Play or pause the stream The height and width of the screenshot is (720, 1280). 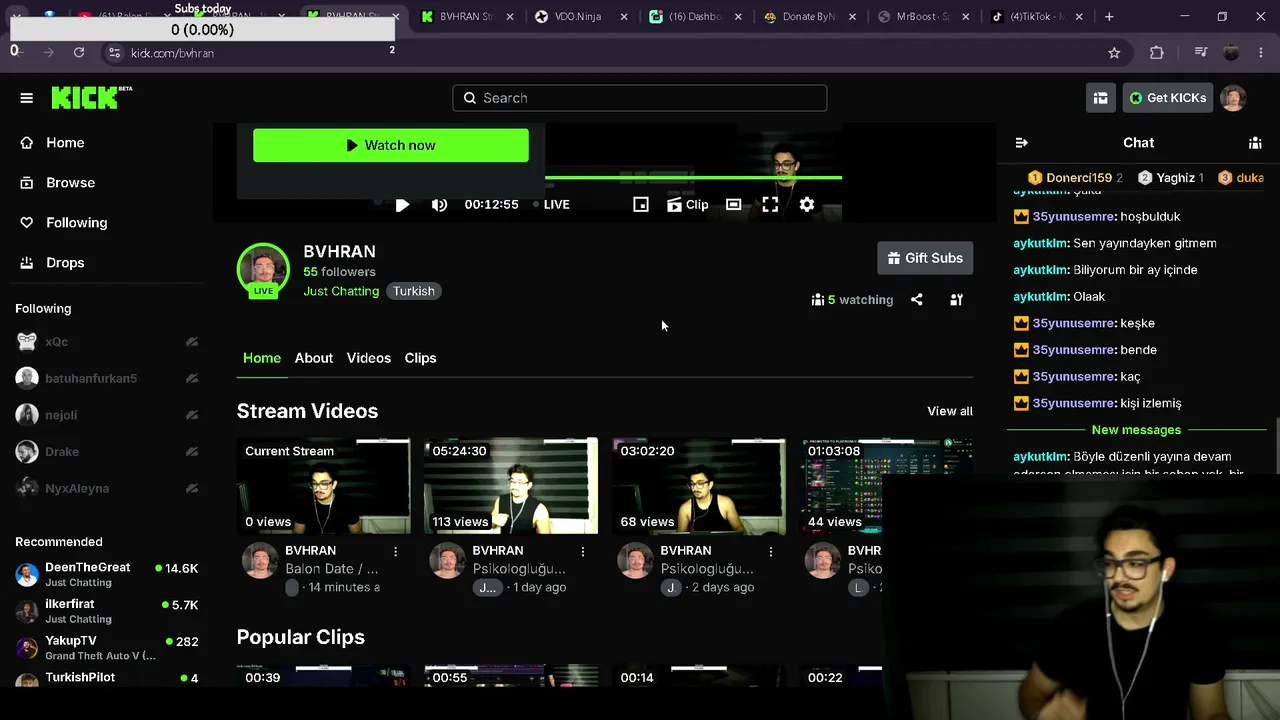tap(402, 204)
